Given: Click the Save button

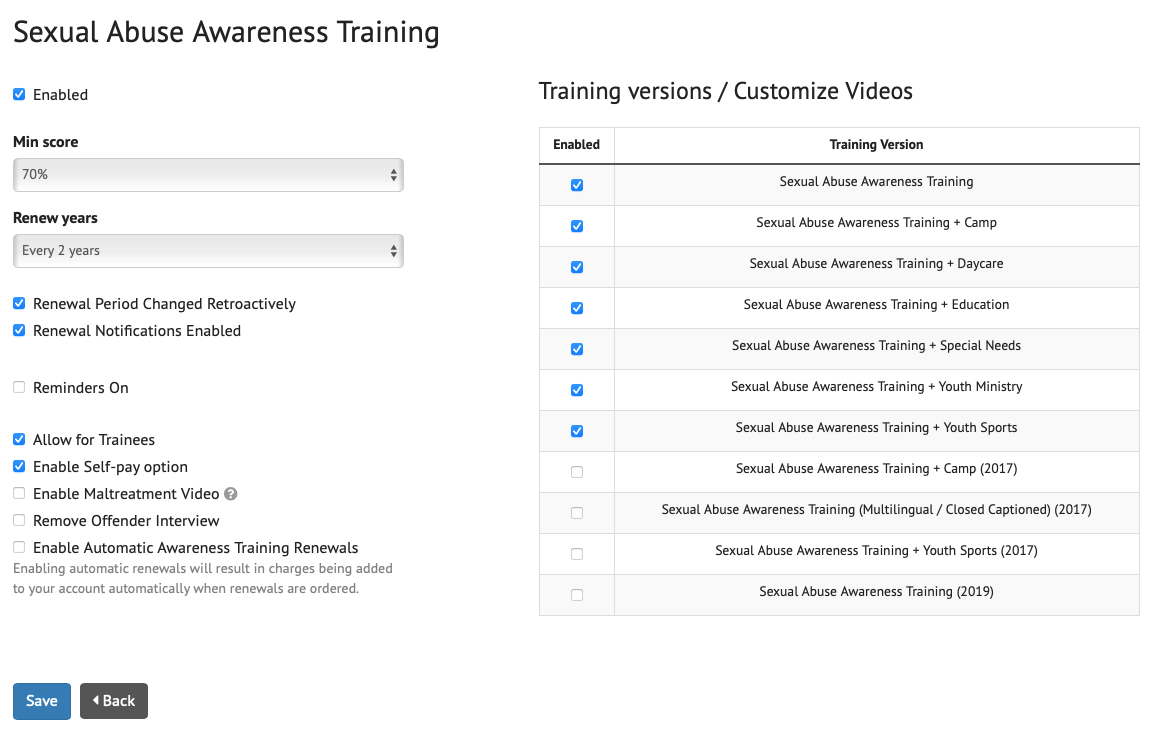Looking at the screenshot, I should pos(41,701).
